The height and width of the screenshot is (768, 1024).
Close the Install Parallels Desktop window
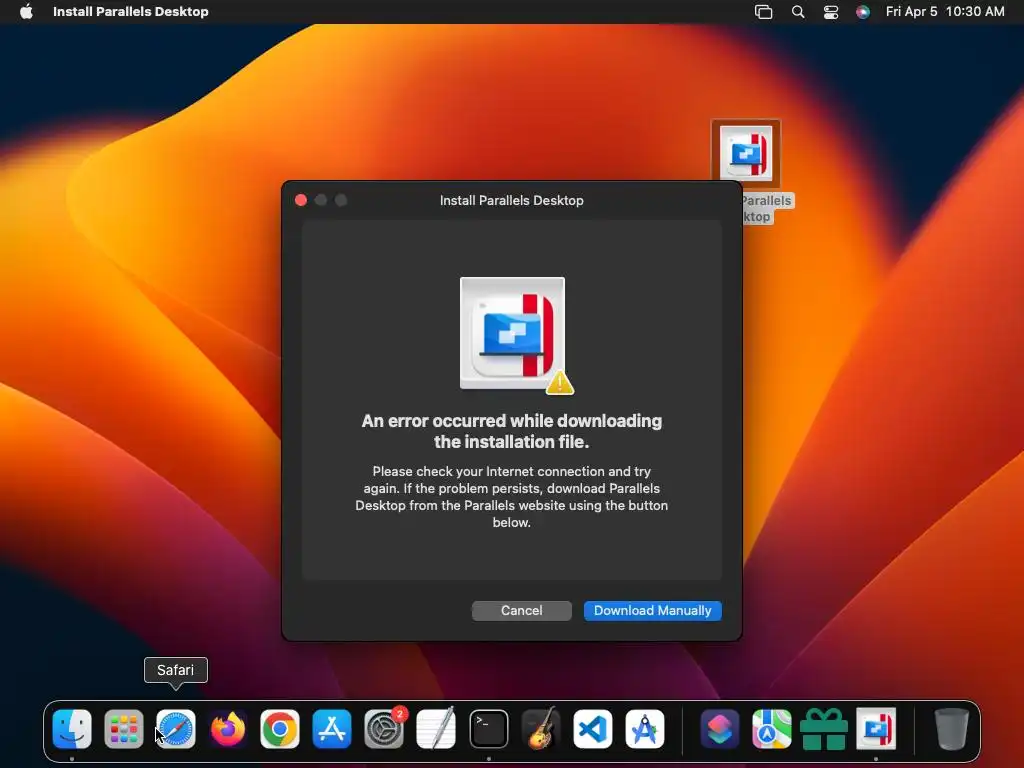[x=301, y=200]
